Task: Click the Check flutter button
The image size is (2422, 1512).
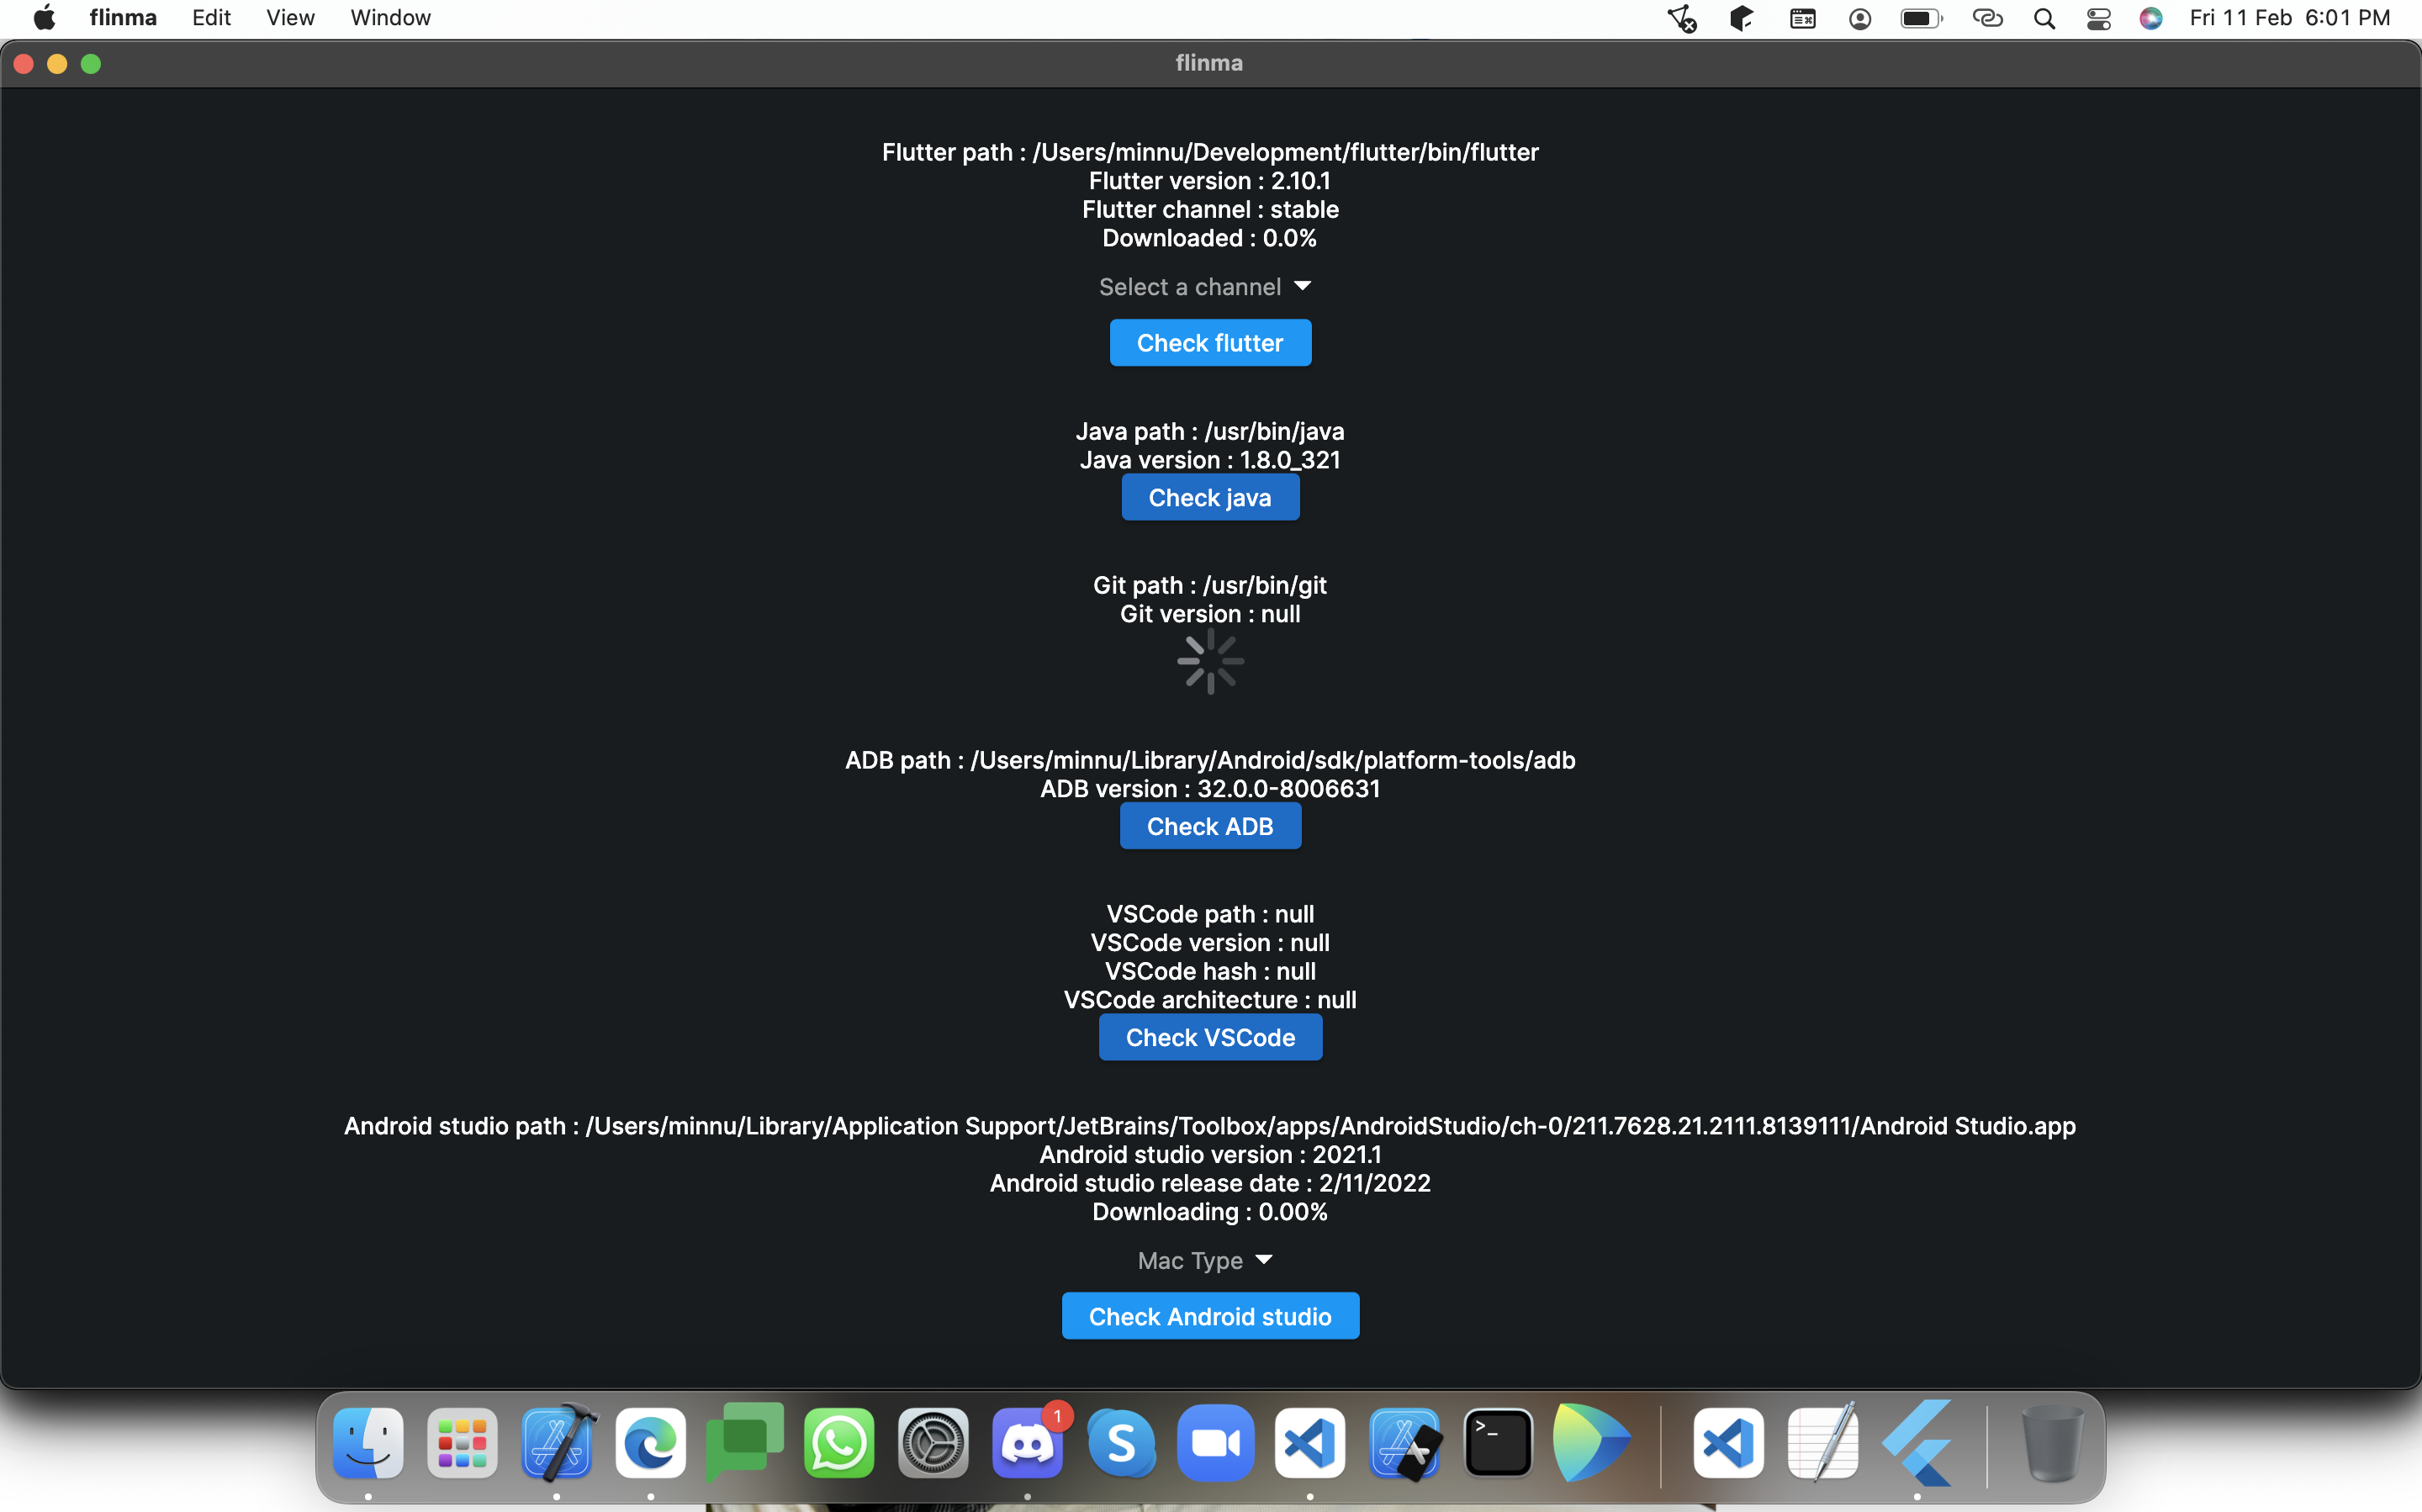Action: 1210,343
